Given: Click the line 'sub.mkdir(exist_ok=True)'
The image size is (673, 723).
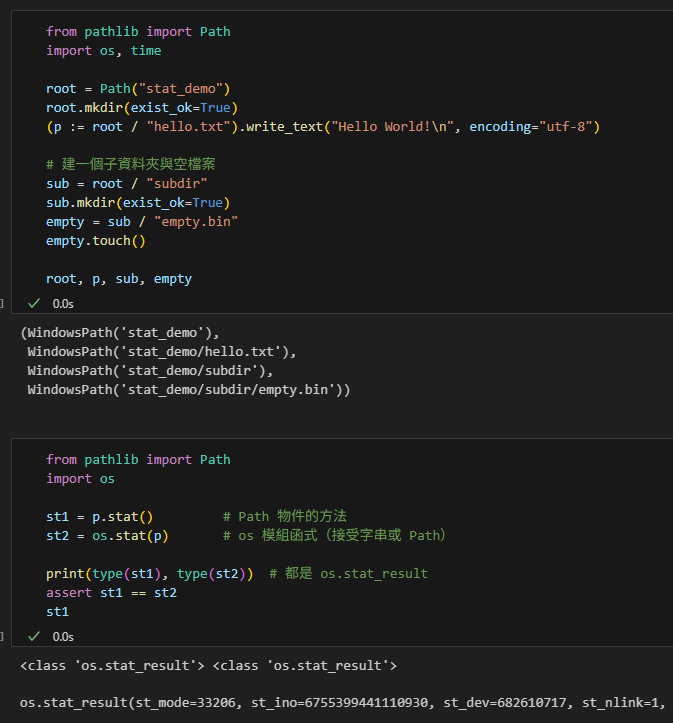Looking at the screenshot, I should click(138, 203).
